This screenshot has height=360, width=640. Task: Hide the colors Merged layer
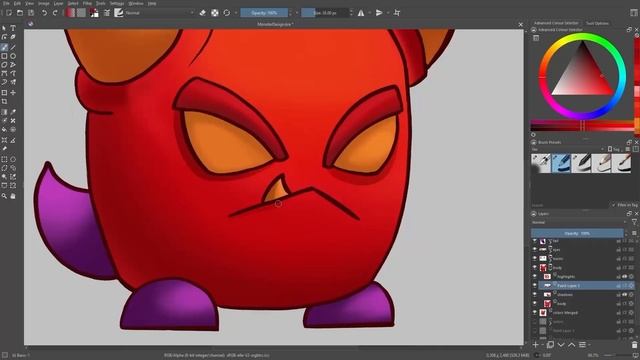point(535,312)
